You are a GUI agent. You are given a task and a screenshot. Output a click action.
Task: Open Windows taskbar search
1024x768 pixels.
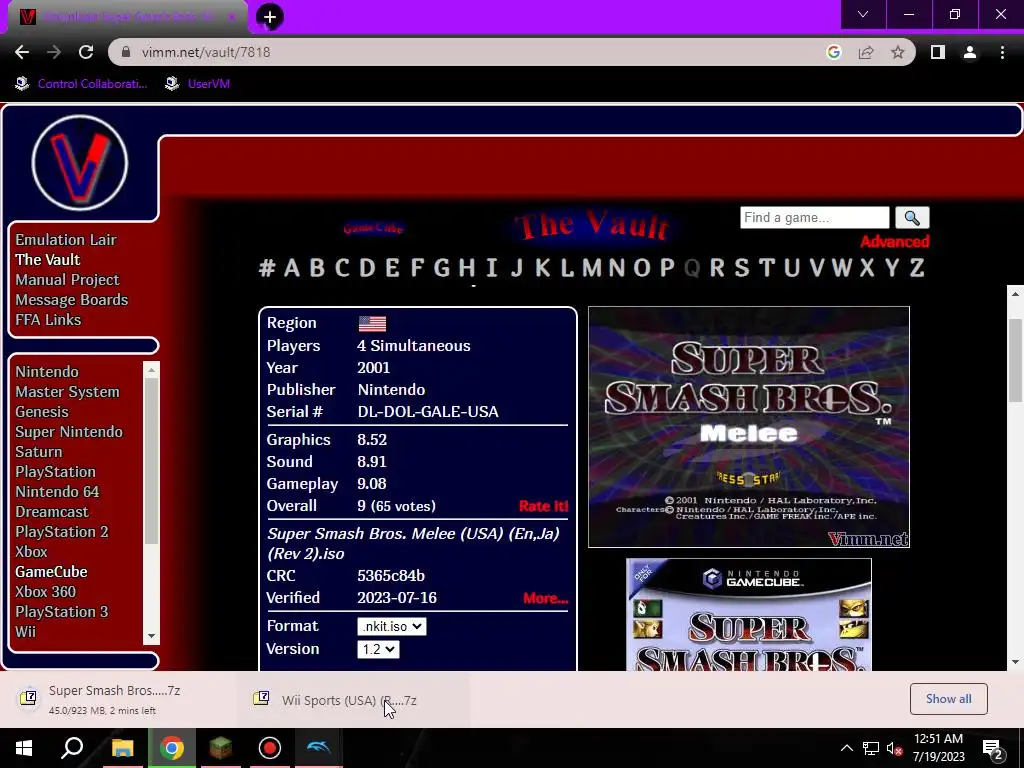(x=72, y=748)
